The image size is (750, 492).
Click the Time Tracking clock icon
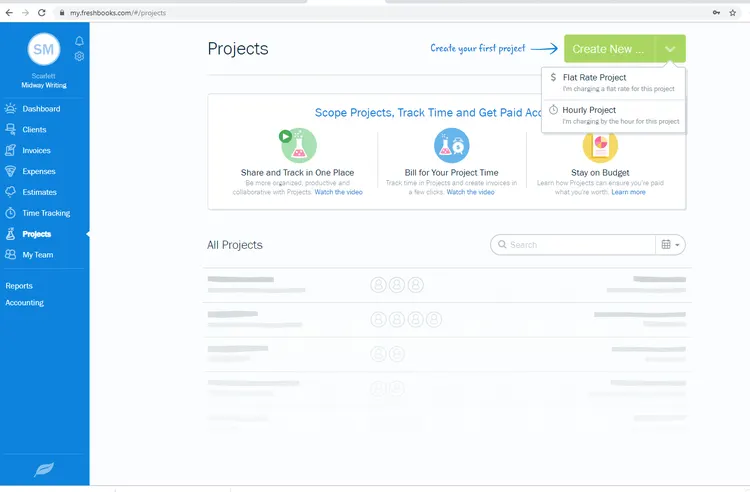pos(11,213)
